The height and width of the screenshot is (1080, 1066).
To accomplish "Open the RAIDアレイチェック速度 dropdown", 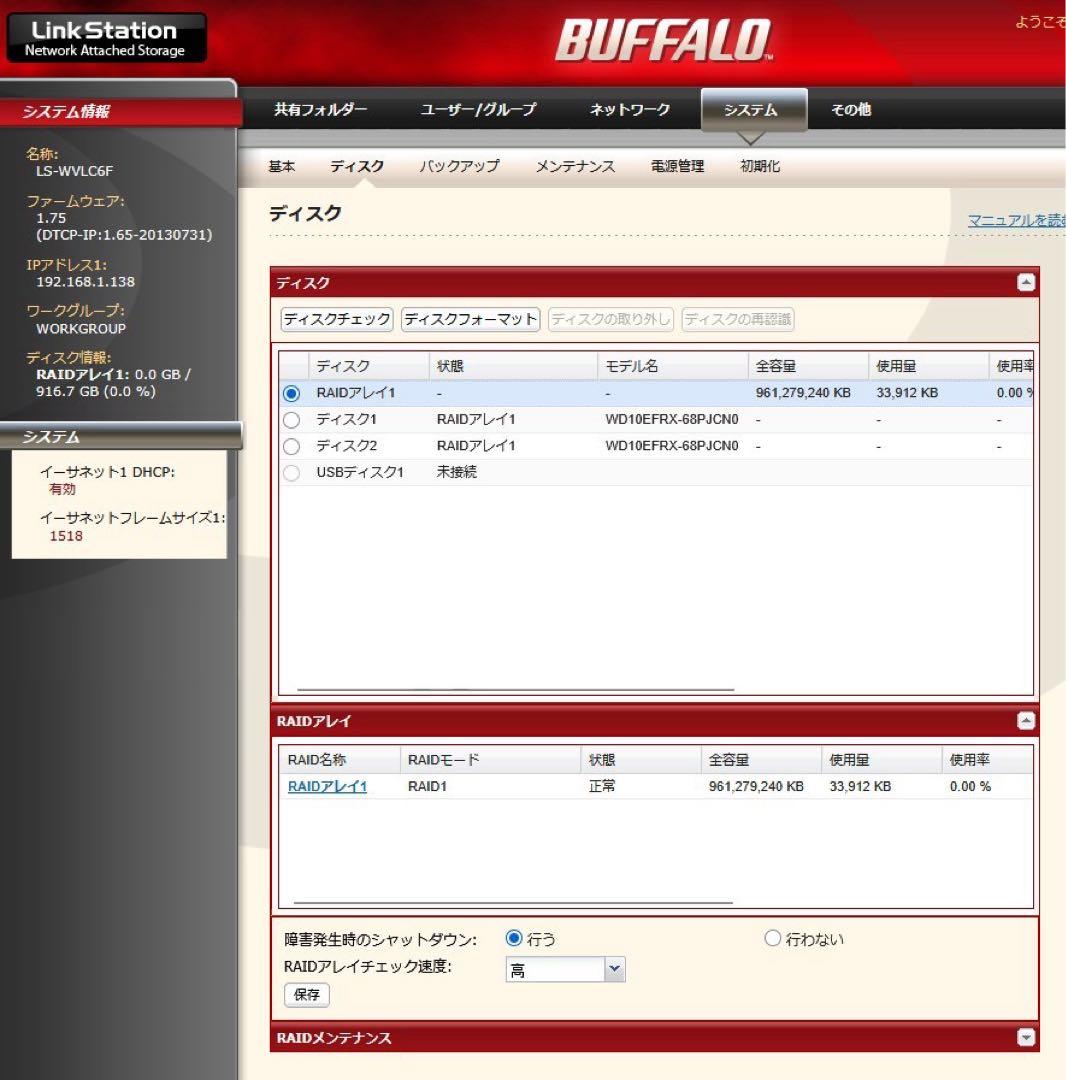I will pyautogui.click(x=615, y=969).
